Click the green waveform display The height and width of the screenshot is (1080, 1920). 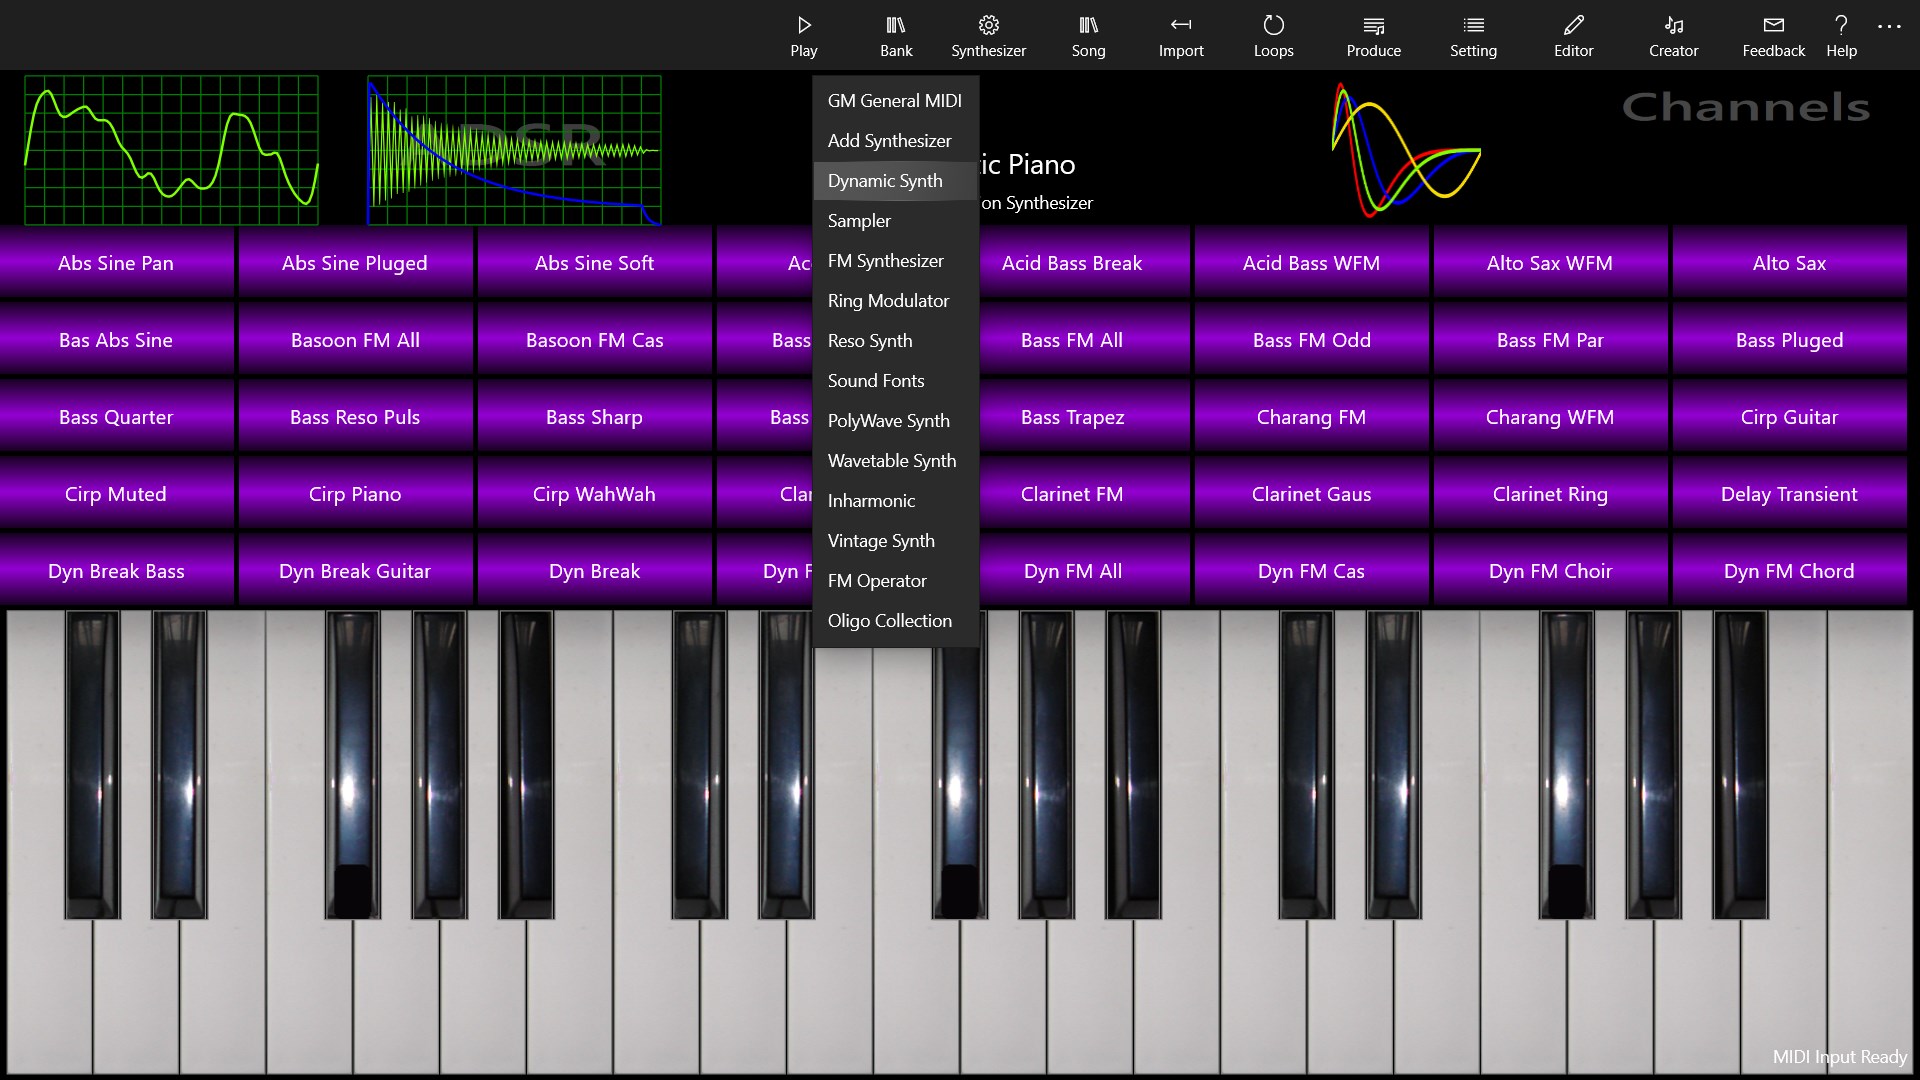click(x=170, y=150)
